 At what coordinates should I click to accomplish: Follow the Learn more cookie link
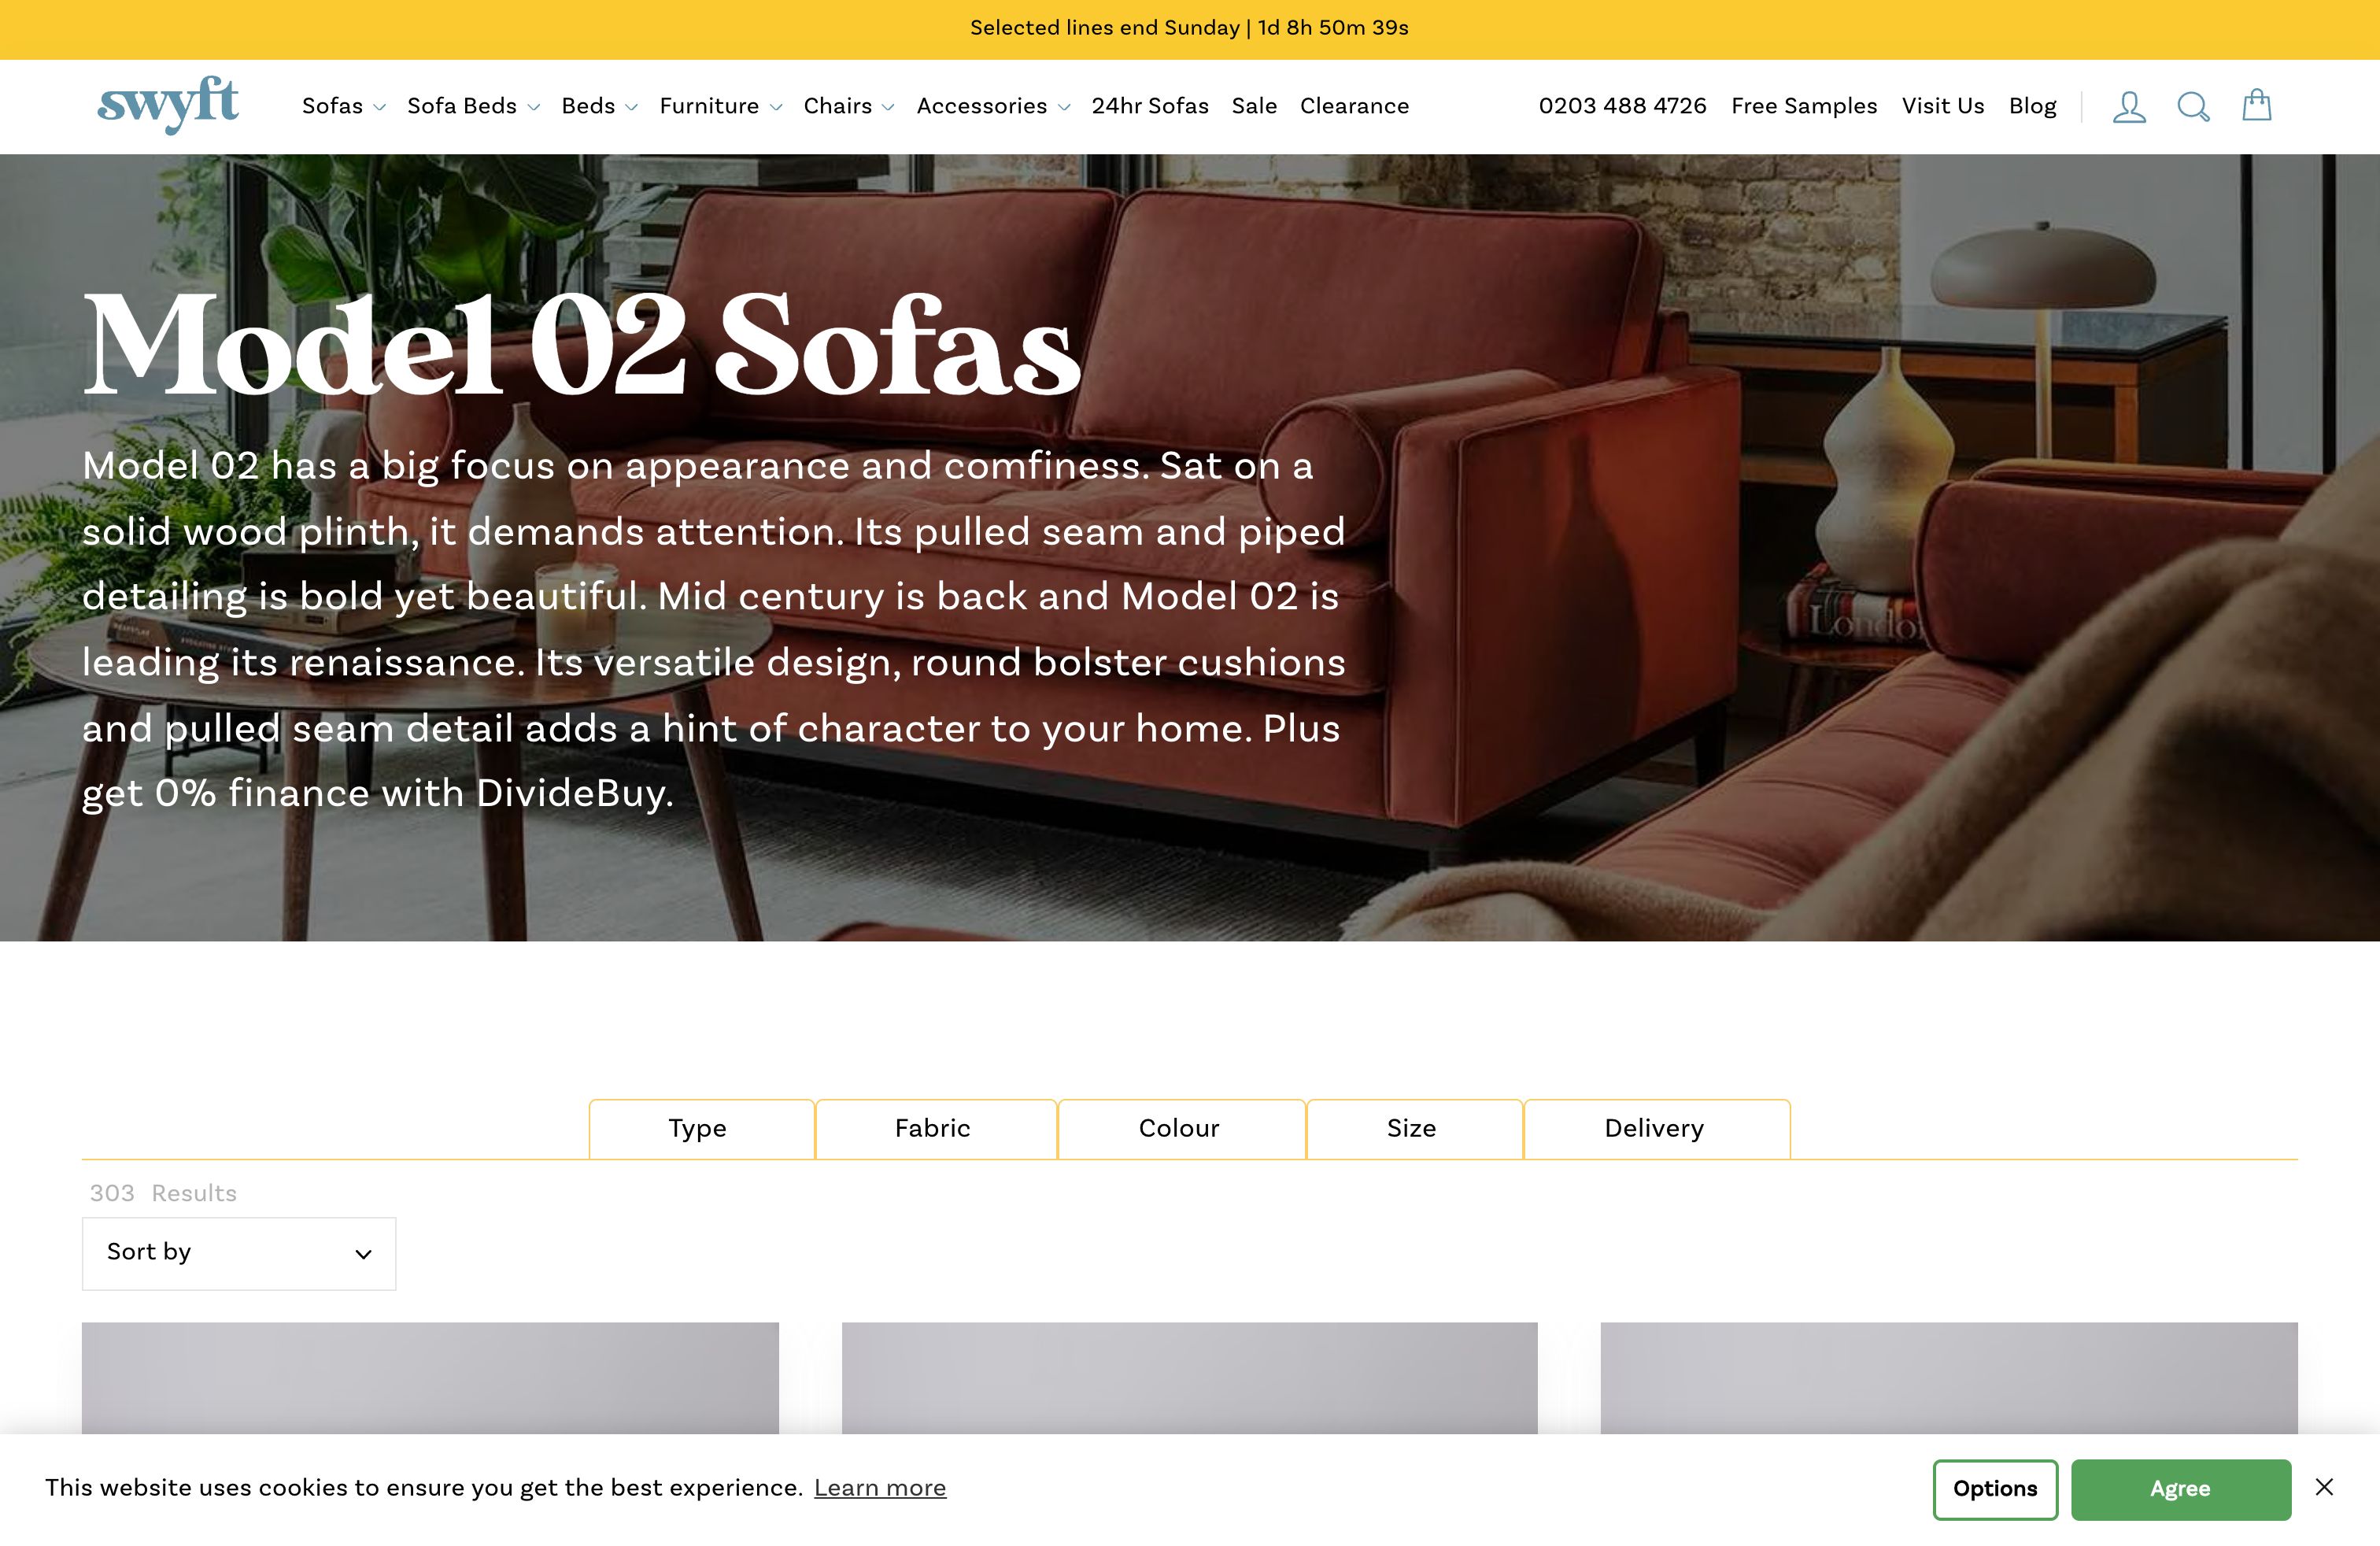click(880, 1488)
